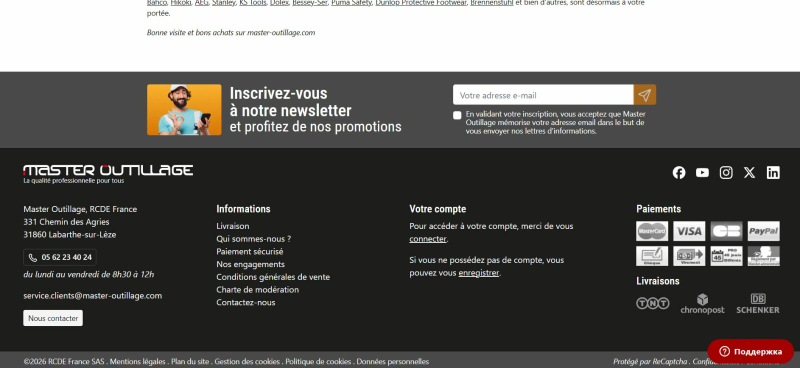800x368 pixels.
Task: Open the X (Twitter) icon
Action: 749,173
